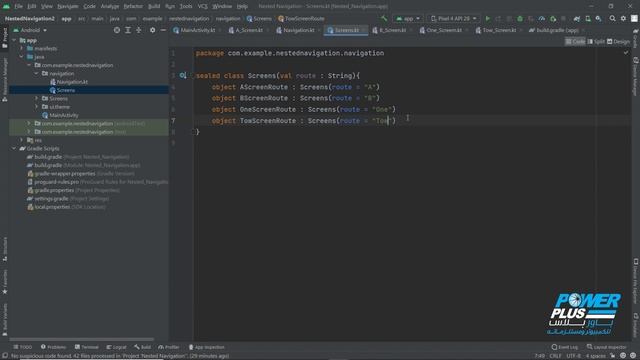
Task: Open the Emulator tool window on right edge
Action: (x=636, y=325)
